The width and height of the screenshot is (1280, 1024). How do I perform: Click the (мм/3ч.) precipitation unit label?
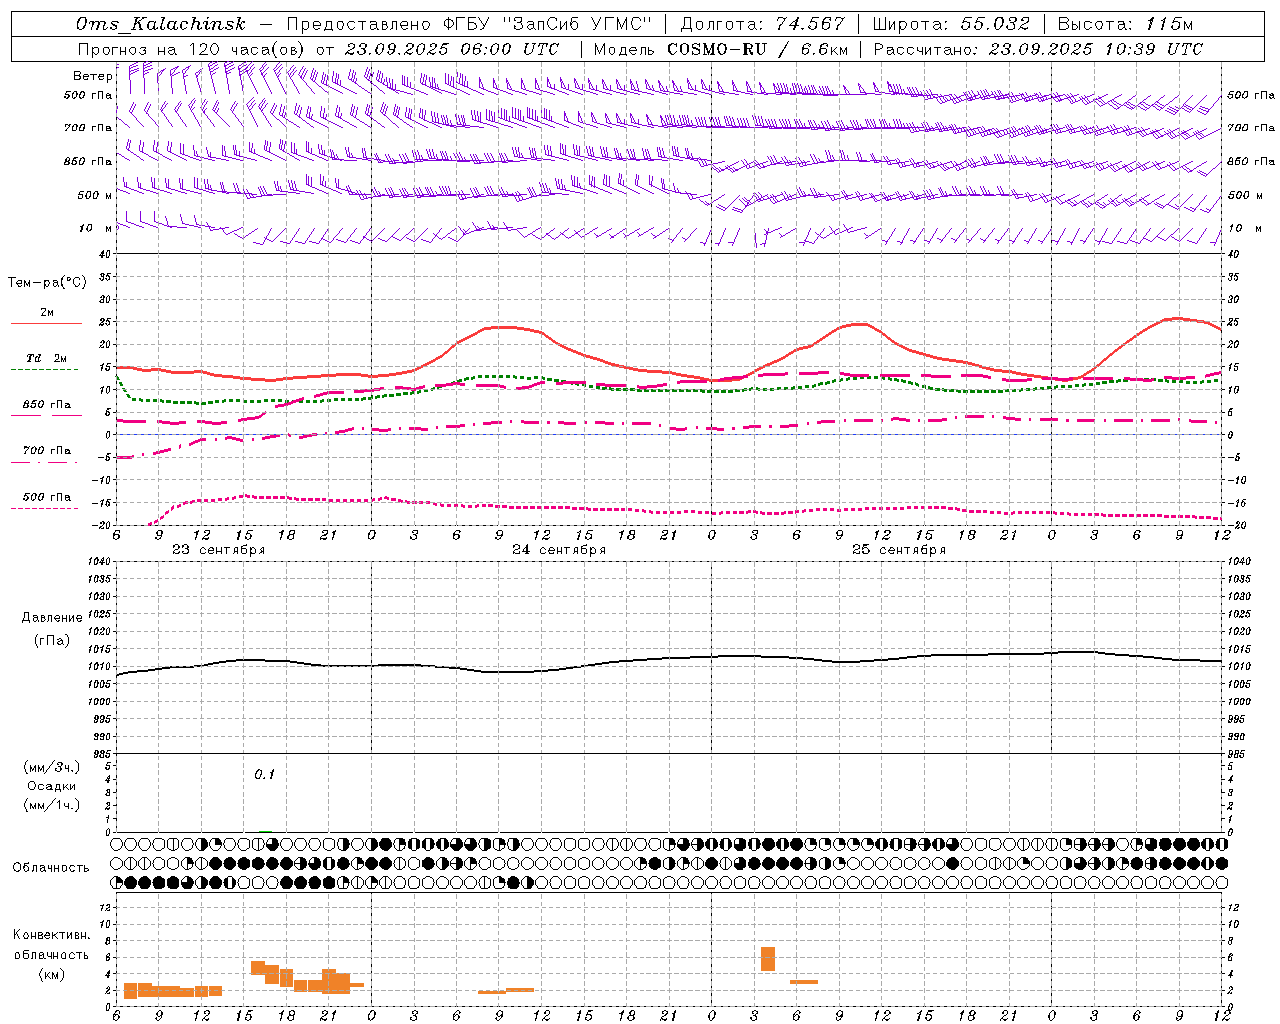[x=52, y=767]
